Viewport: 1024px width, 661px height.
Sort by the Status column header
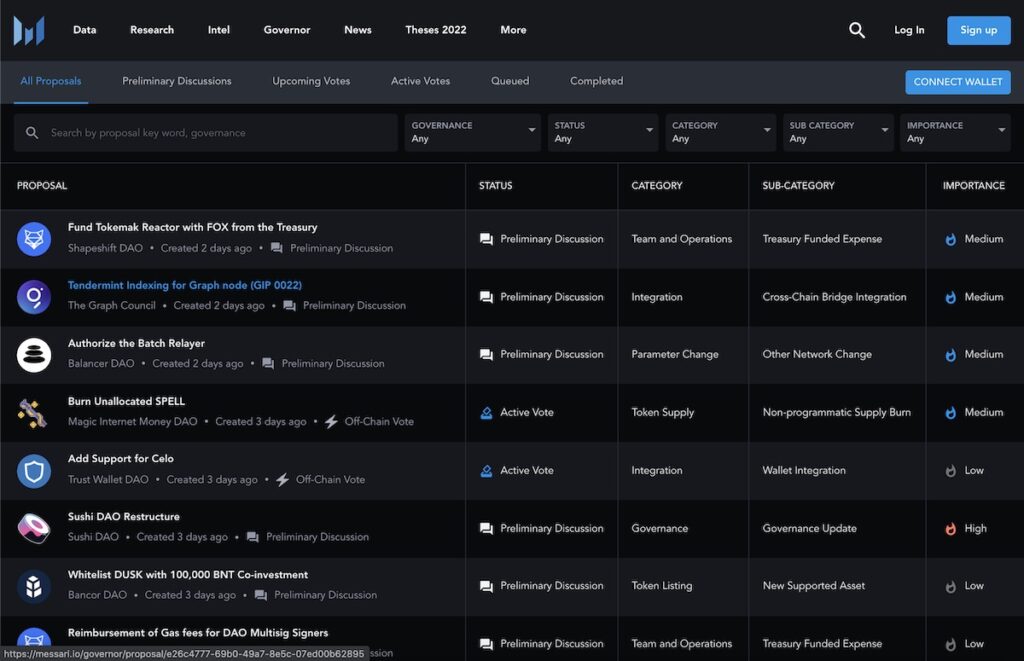[495, 185]
